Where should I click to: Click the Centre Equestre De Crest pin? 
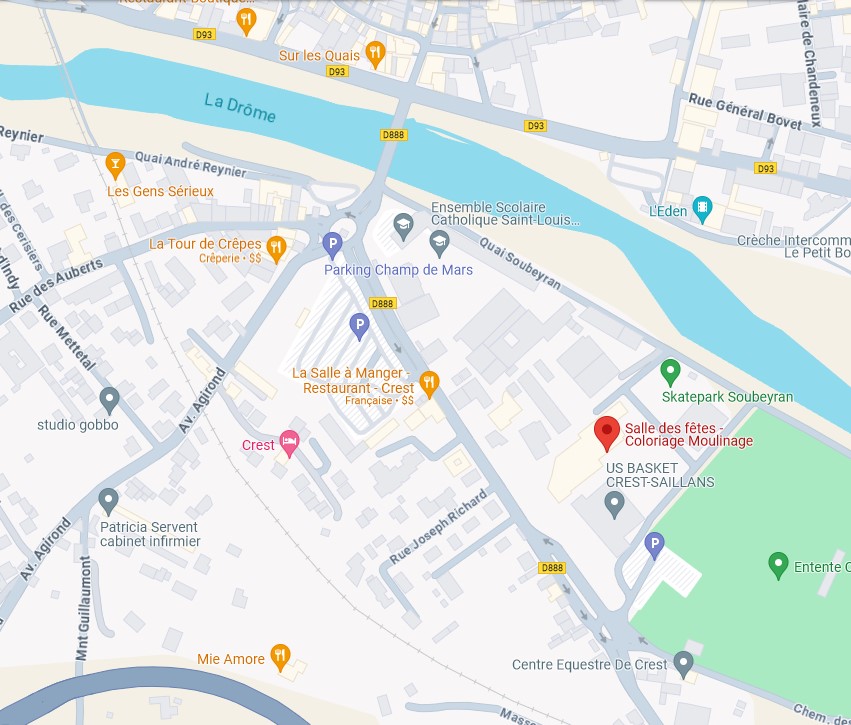(683, 665)
